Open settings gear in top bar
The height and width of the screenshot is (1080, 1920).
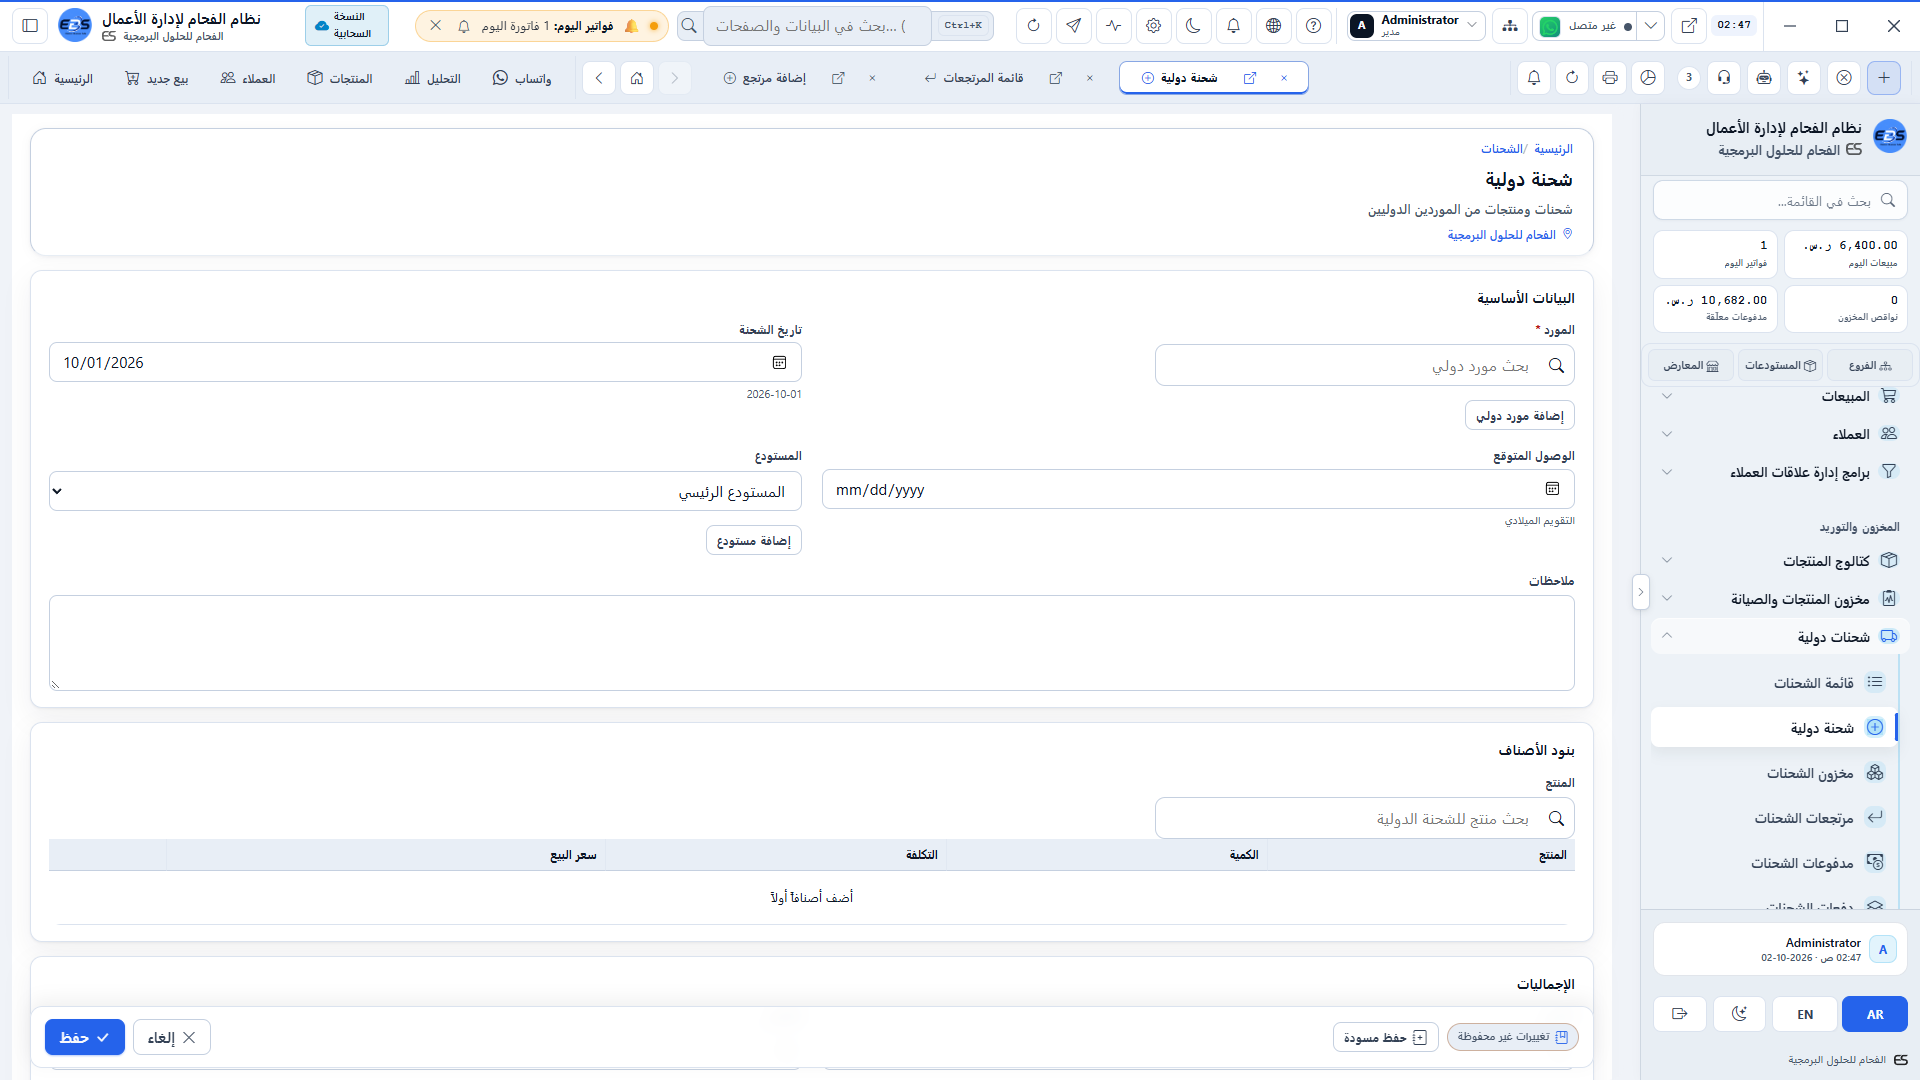pyautogui.click(x=1153, y=26)
